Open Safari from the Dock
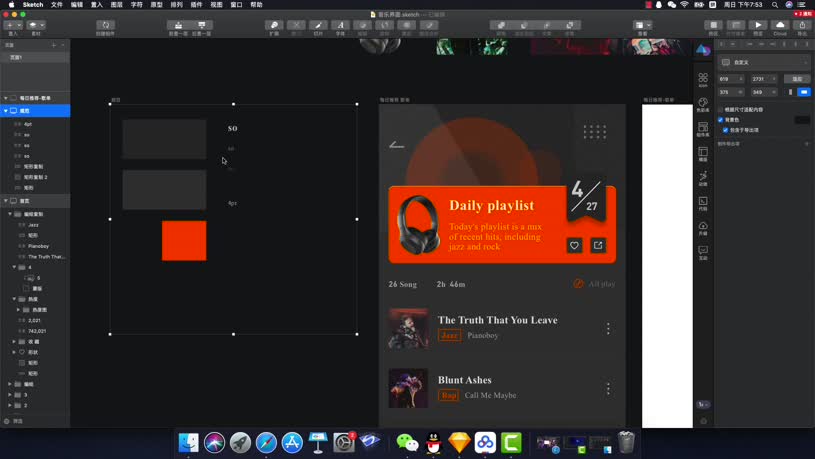Screen dimensions: 815x459 pos(266,442)
